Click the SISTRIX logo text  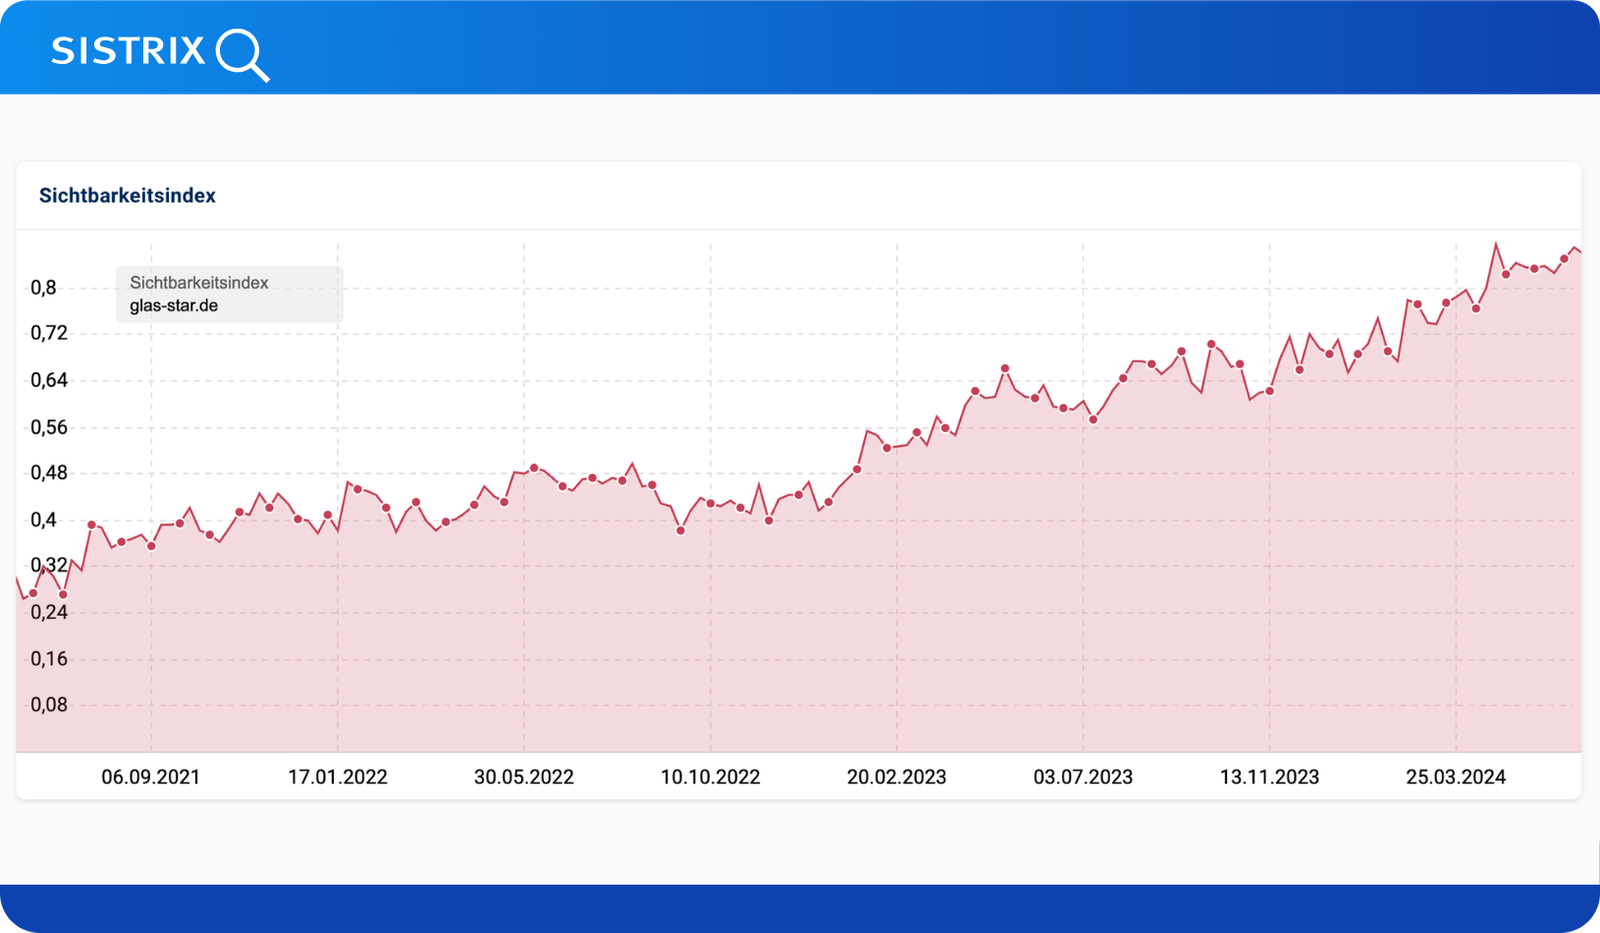pos(128,51)
